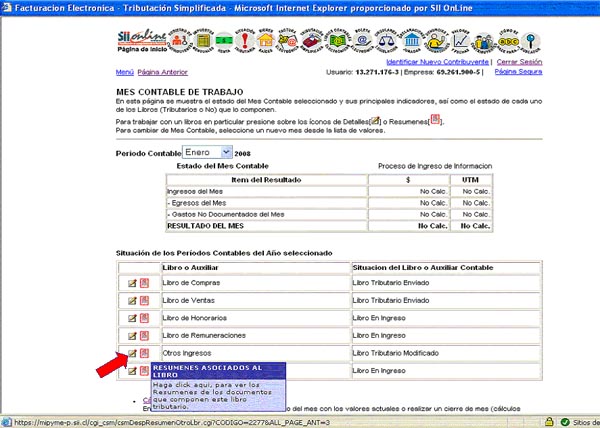Go to Página Anterior link
The height and width of the screenshot is (428, 600).
point(163,72)
